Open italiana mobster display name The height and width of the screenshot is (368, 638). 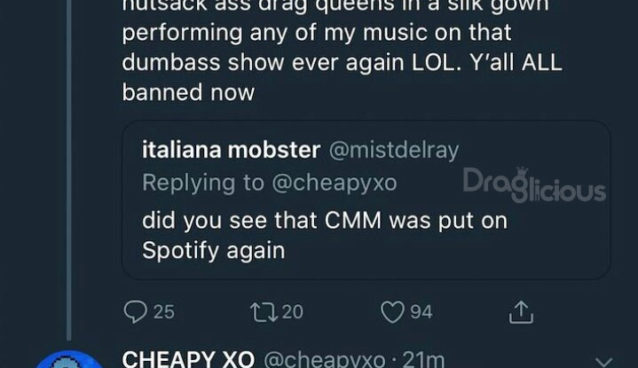pyautogui.click(x=231, y=150)
